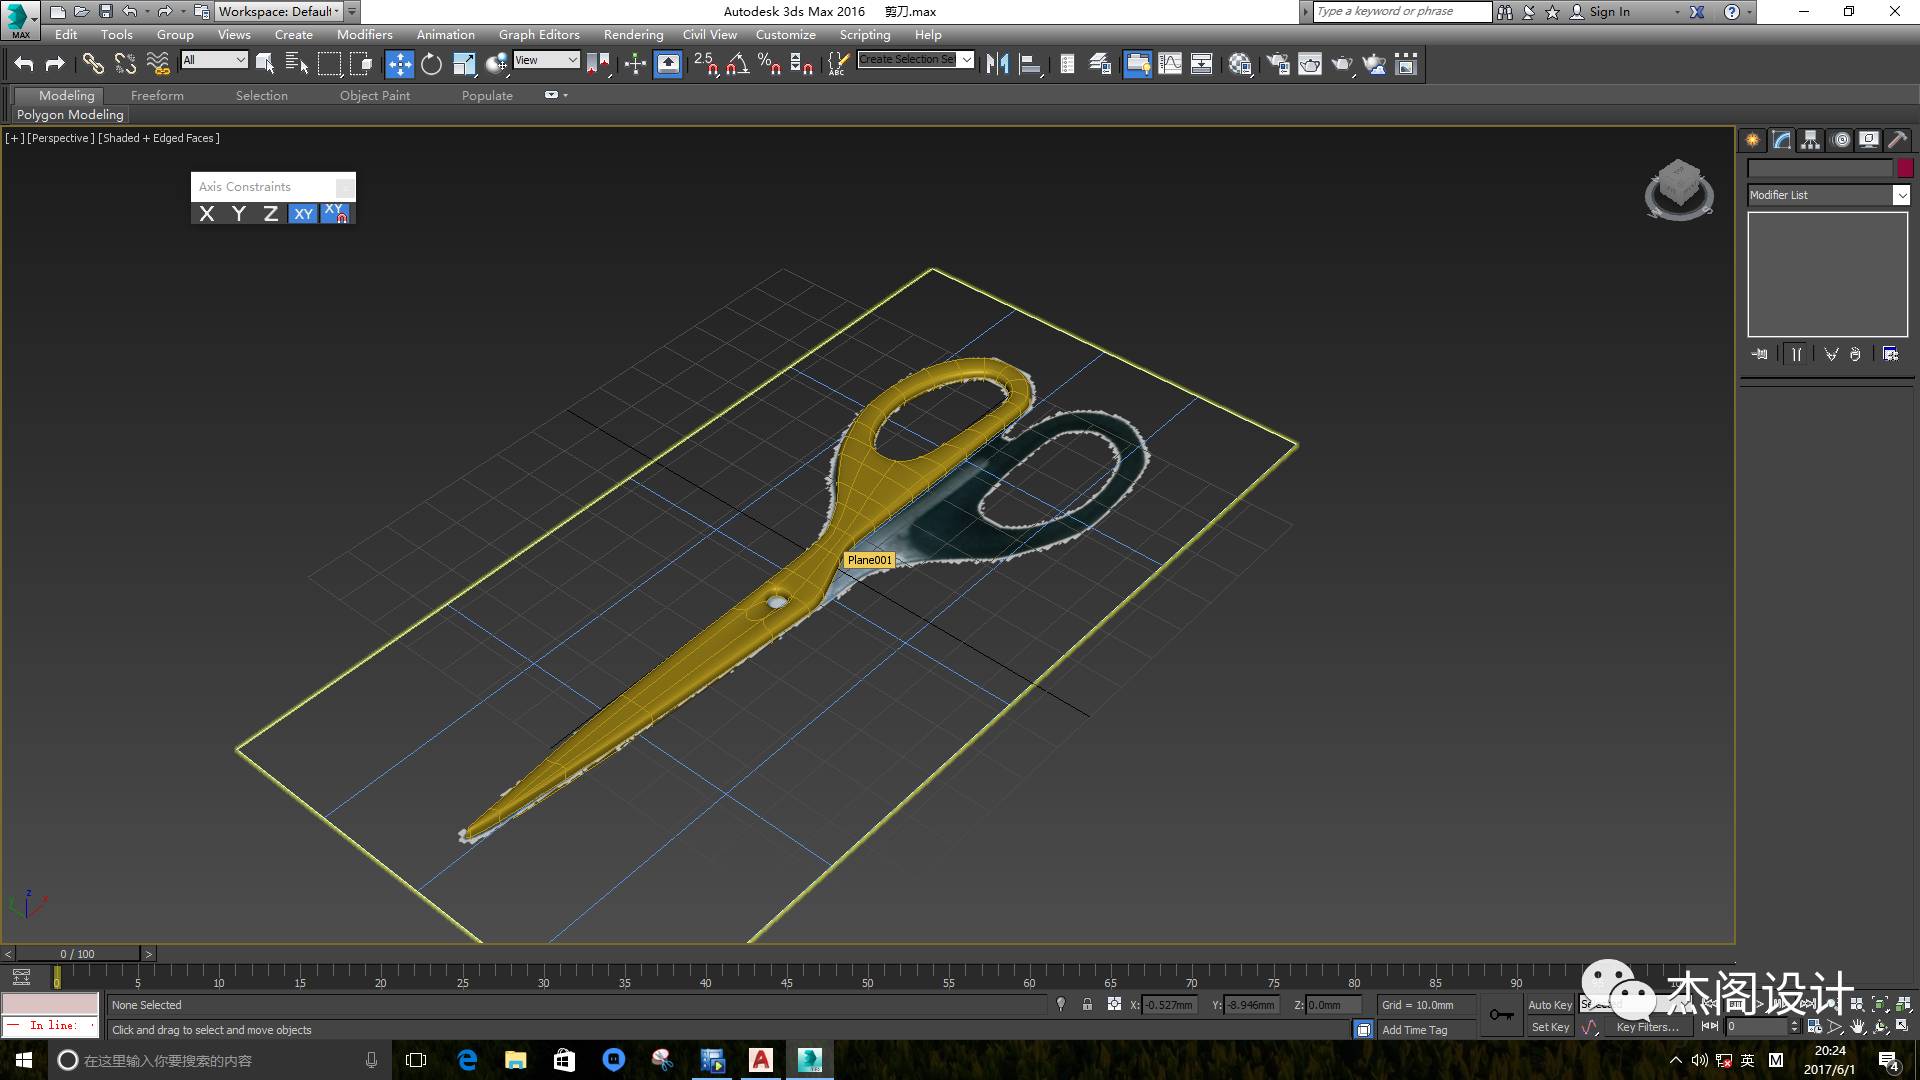Click the Render Setup teapot icon
1920x1080 pixels.
[1278, 65]
